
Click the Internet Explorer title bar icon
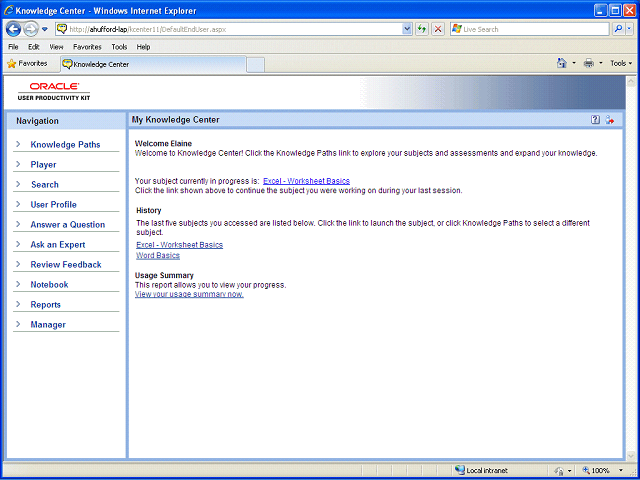[x=9, y=11]
